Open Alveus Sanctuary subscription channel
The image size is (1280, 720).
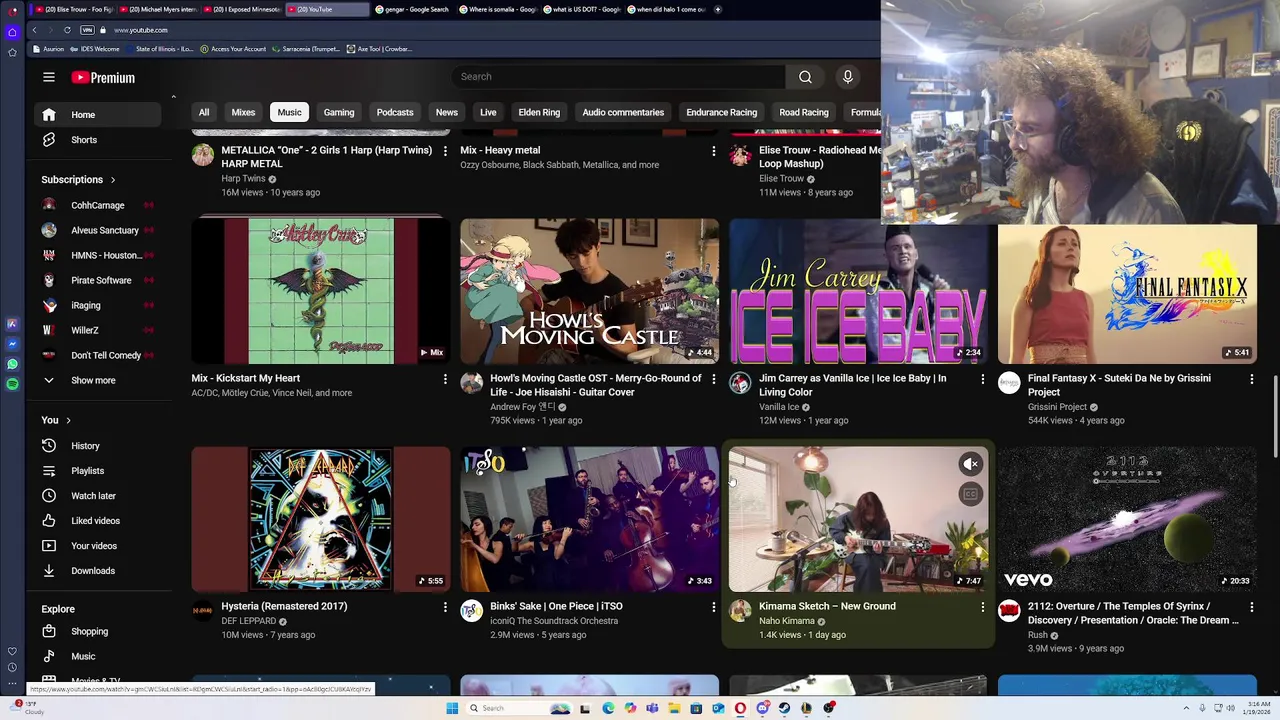click(97, 231)
